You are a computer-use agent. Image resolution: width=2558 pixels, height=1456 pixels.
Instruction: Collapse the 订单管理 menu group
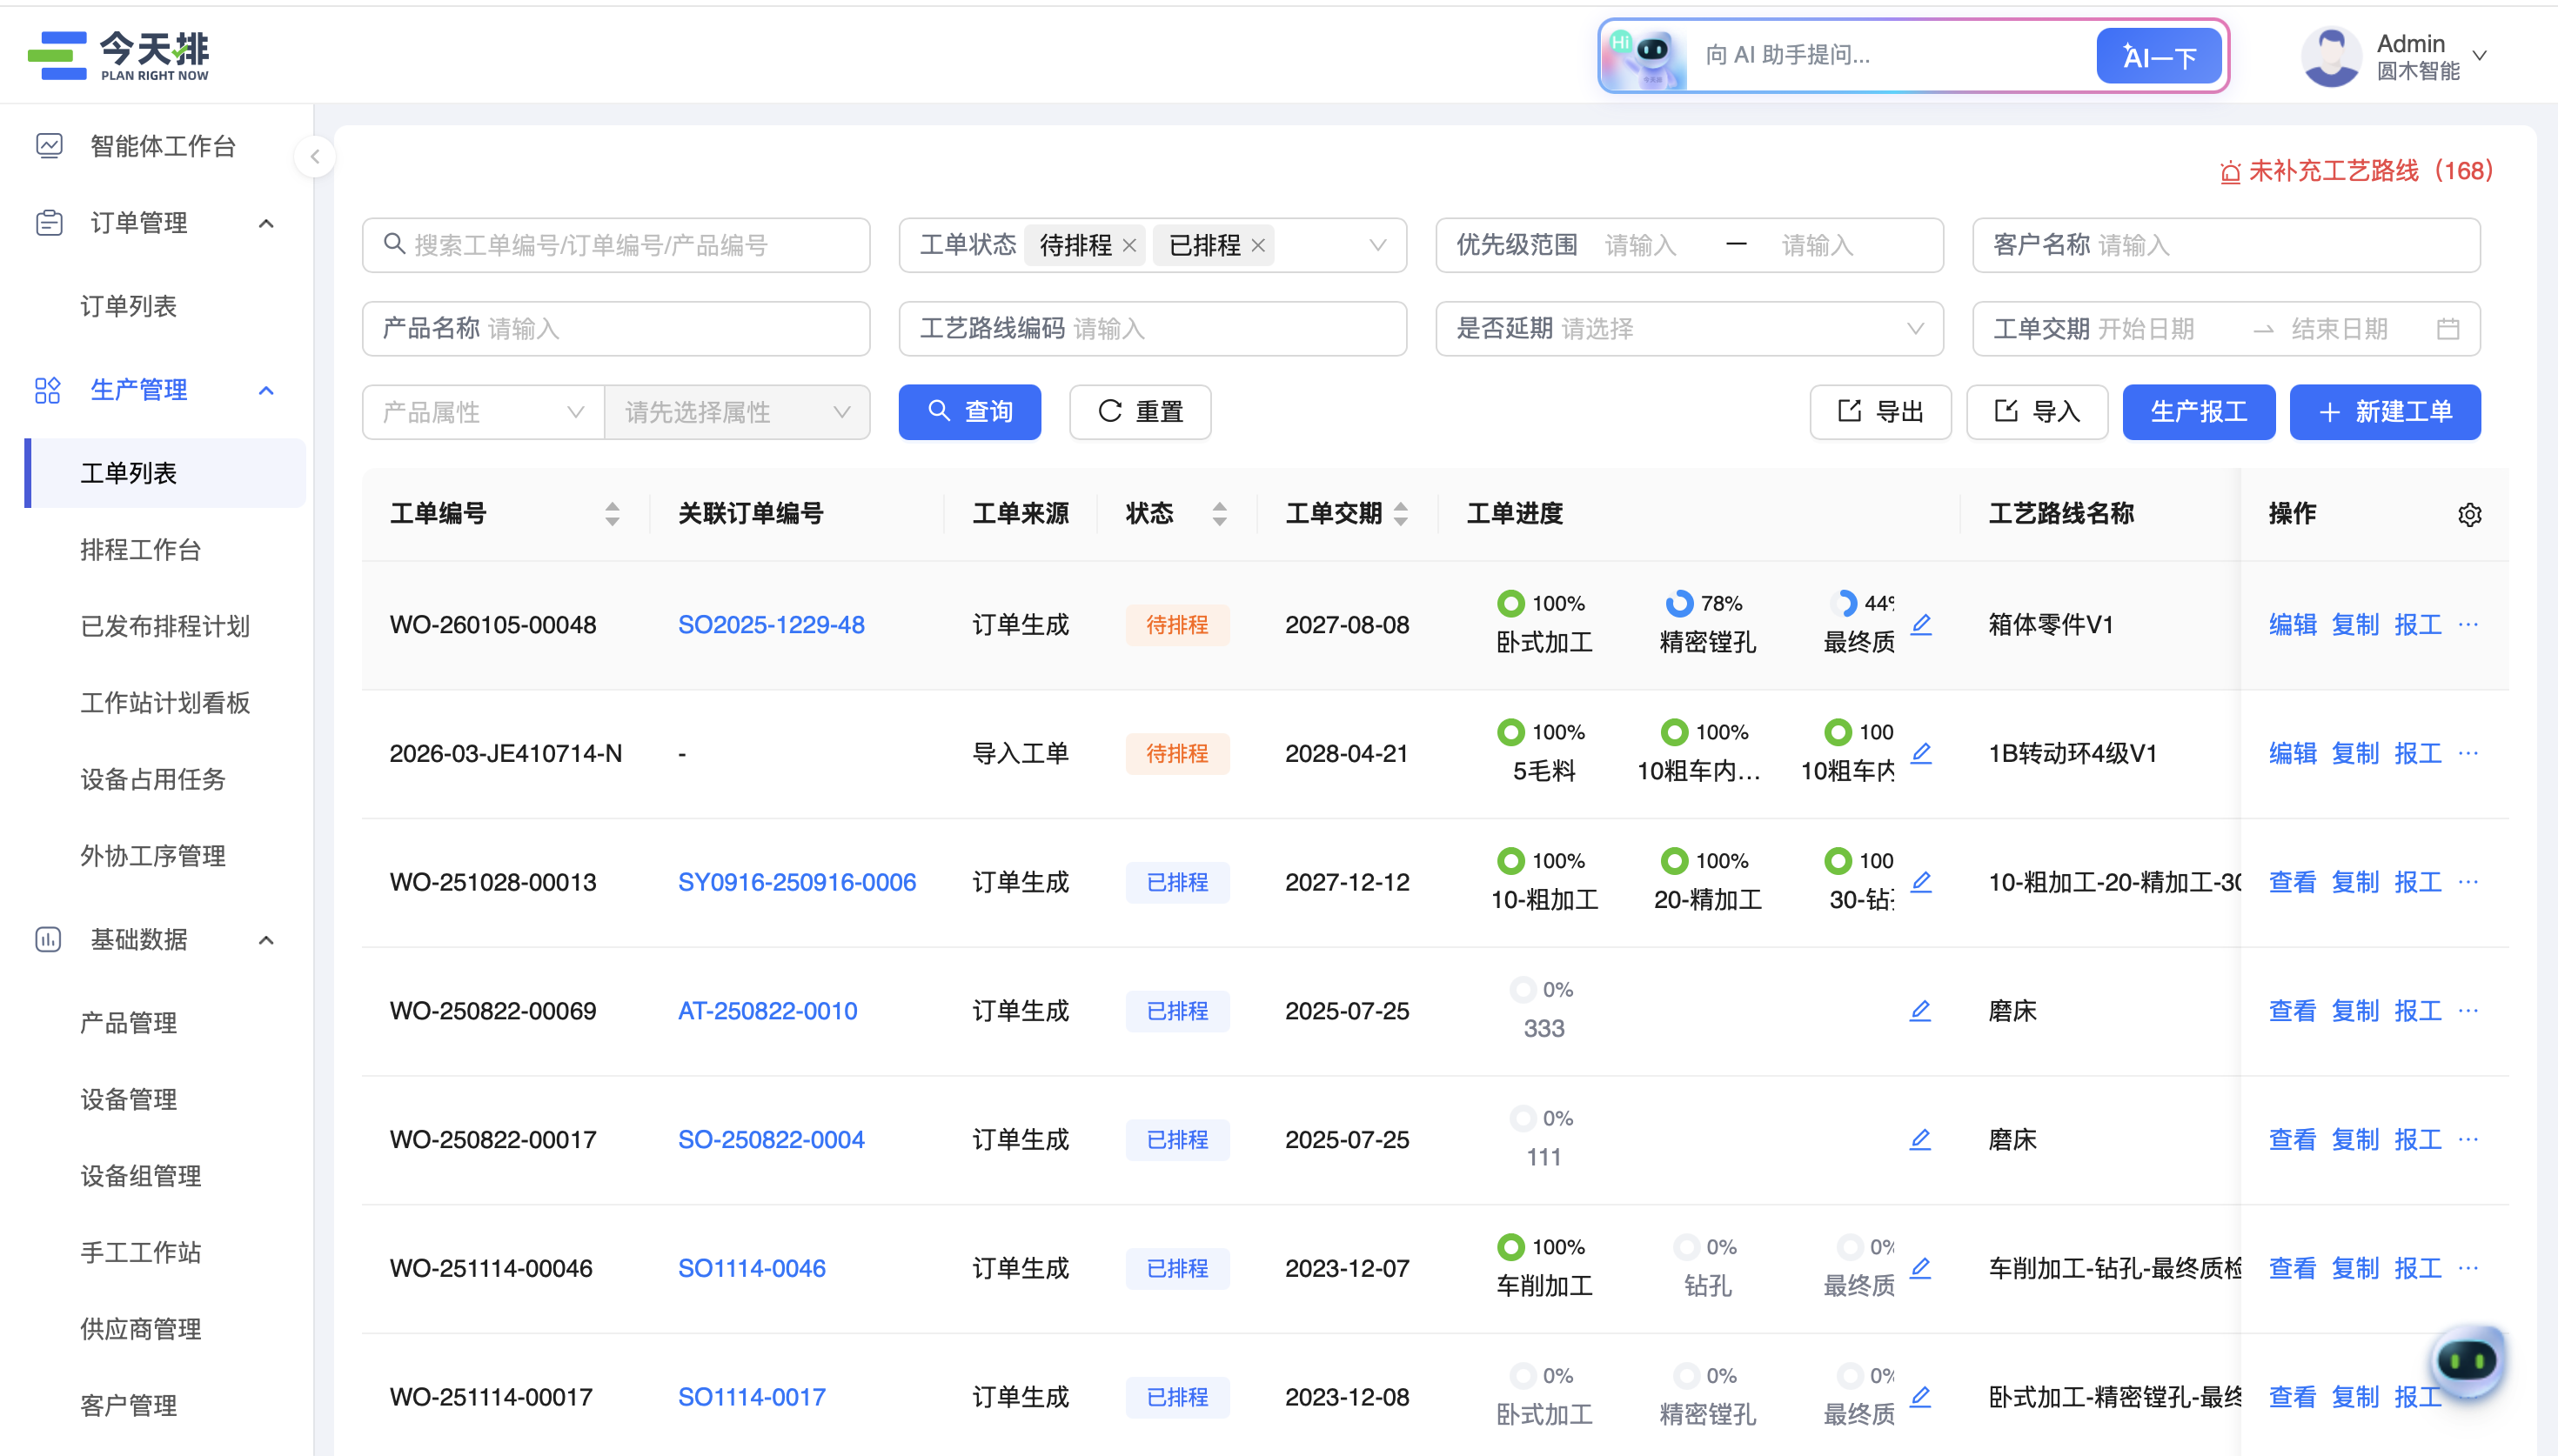[x=266, y=223]
